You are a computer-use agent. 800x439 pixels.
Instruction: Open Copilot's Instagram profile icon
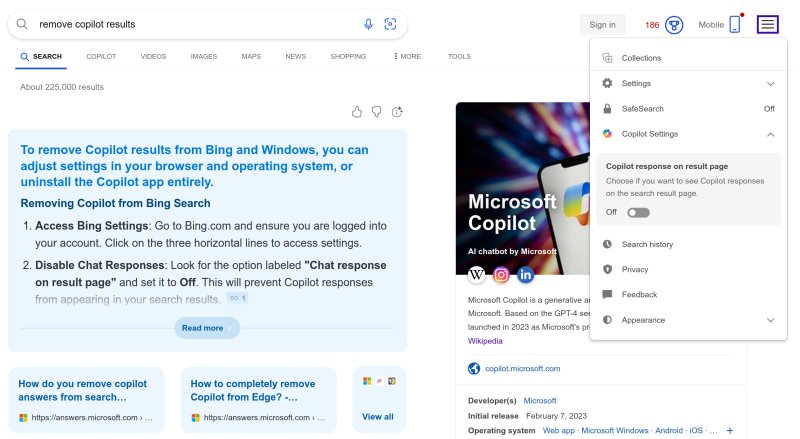pyautogui.click(x=501, y=274)
